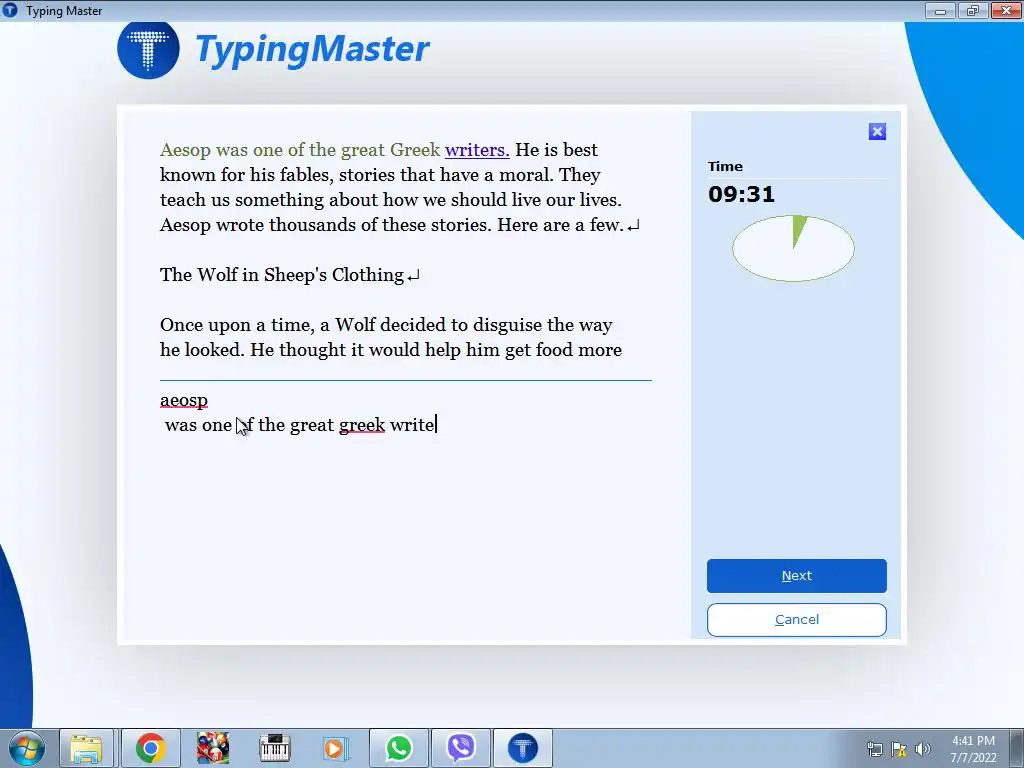The width and height of the screenshot is (1024, 768).
Task: Open the piano keyboard app in taskbar
Action: click(x=274, y=748)
